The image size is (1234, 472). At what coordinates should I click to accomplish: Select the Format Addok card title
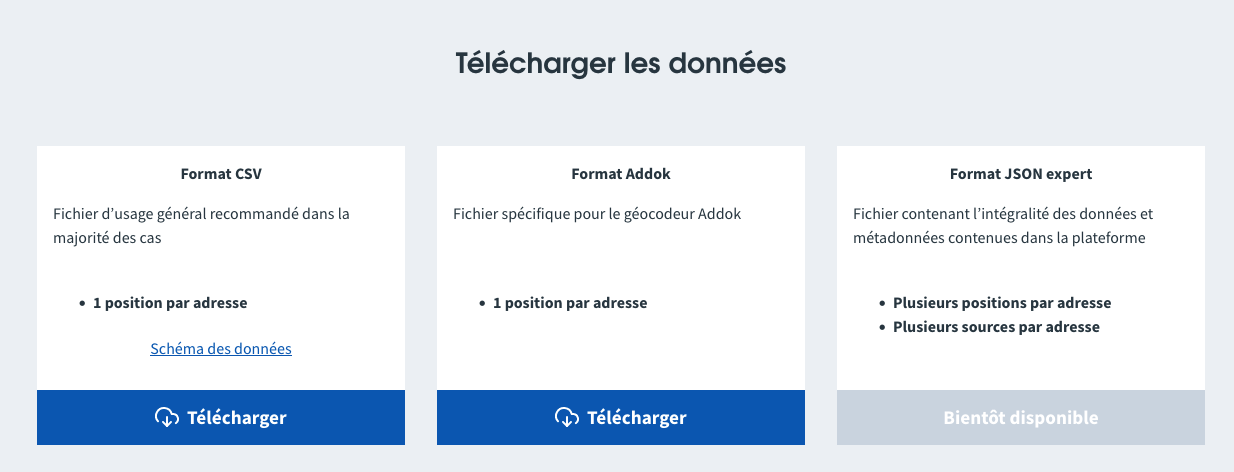coord(621,174)
